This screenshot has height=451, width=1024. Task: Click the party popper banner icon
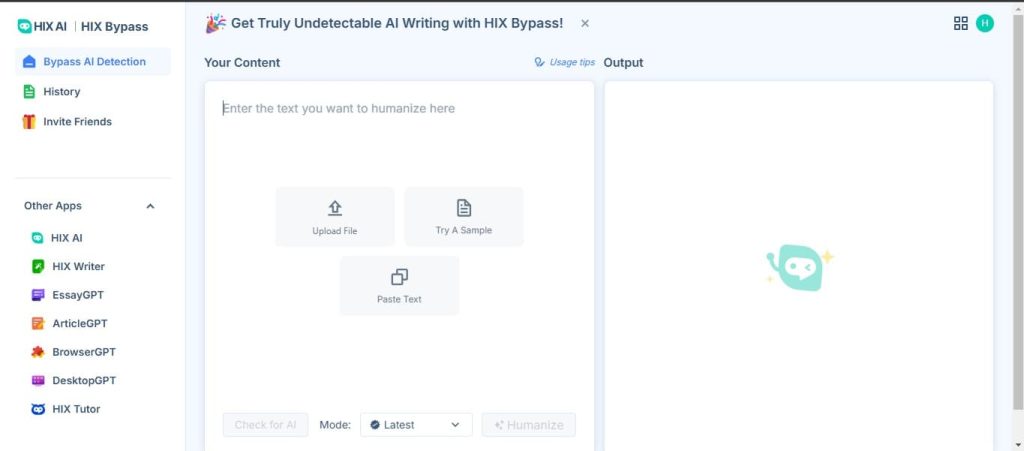click(x=216, y=23)
